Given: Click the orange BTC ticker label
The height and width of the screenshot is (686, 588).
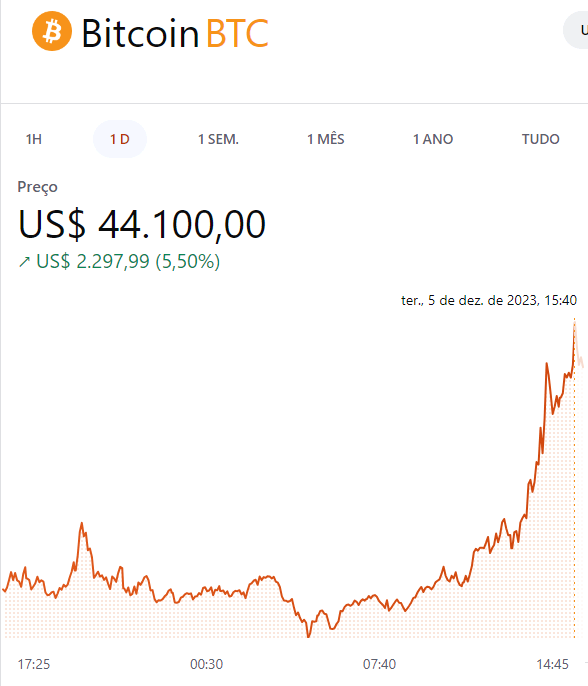Looking at the screenshot, I should [x=237, y=33].
